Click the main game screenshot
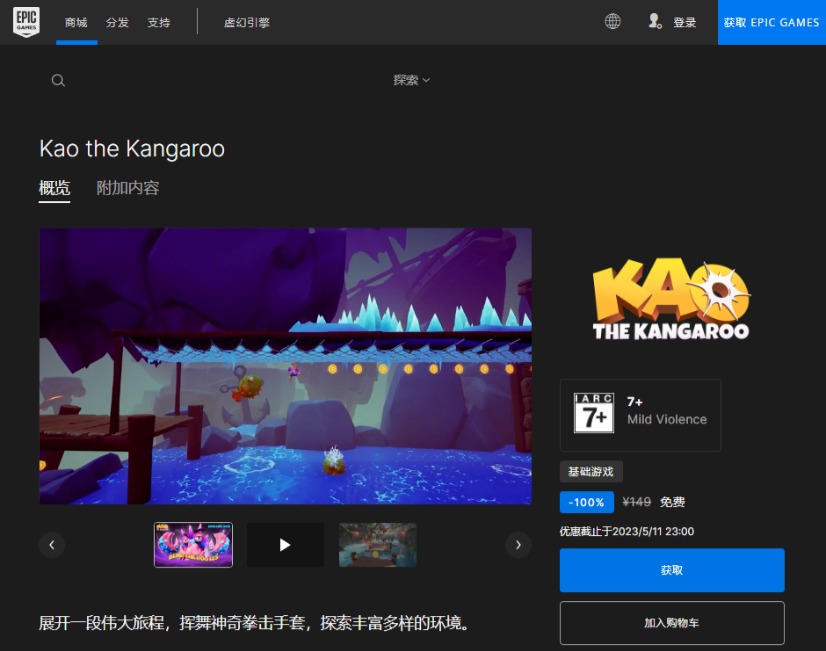The width and height of the screenshot is (826, 651). click(x=286, y=366)
